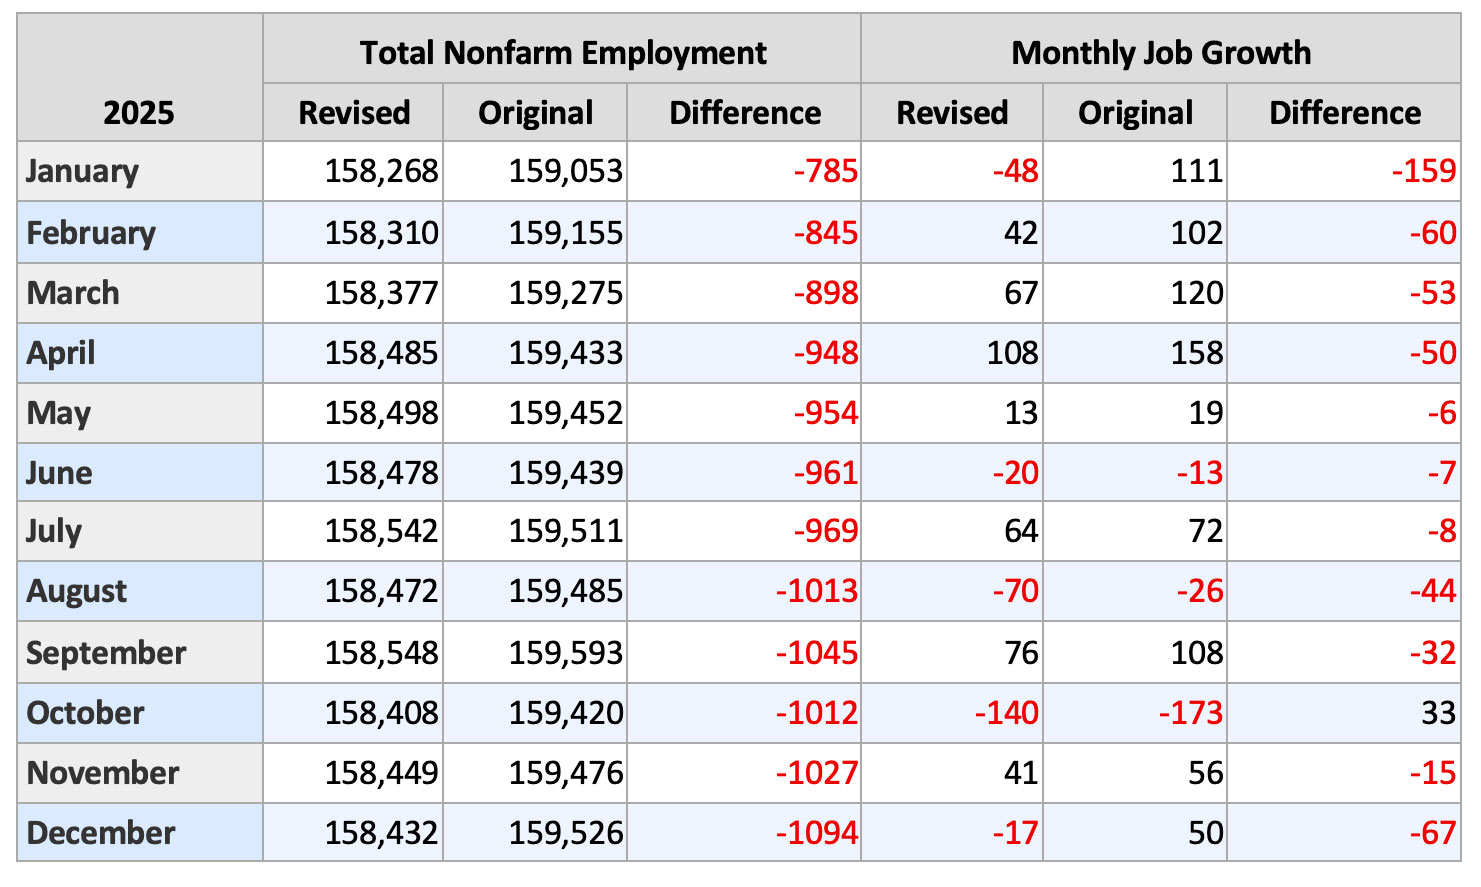Select January revised job growth -48
Viewport: 1481px width, 887px height.
(x=1015, y=171)
